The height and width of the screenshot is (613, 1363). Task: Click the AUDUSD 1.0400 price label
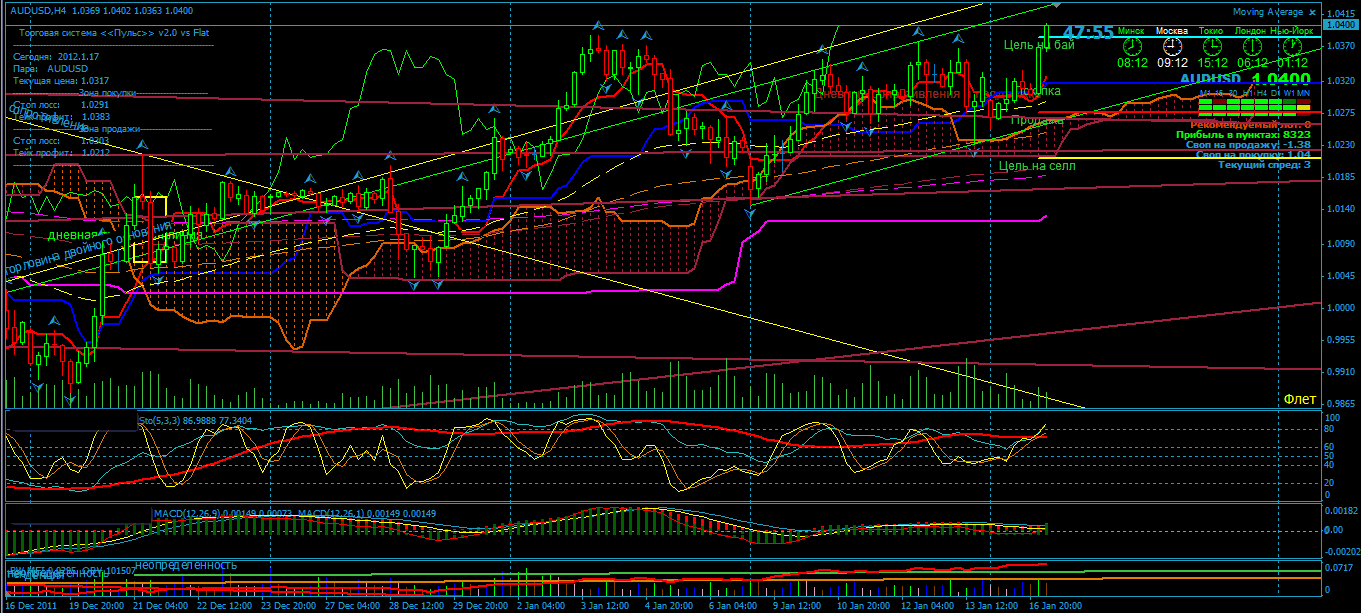pyautogui.click(x=1245, y=79)
